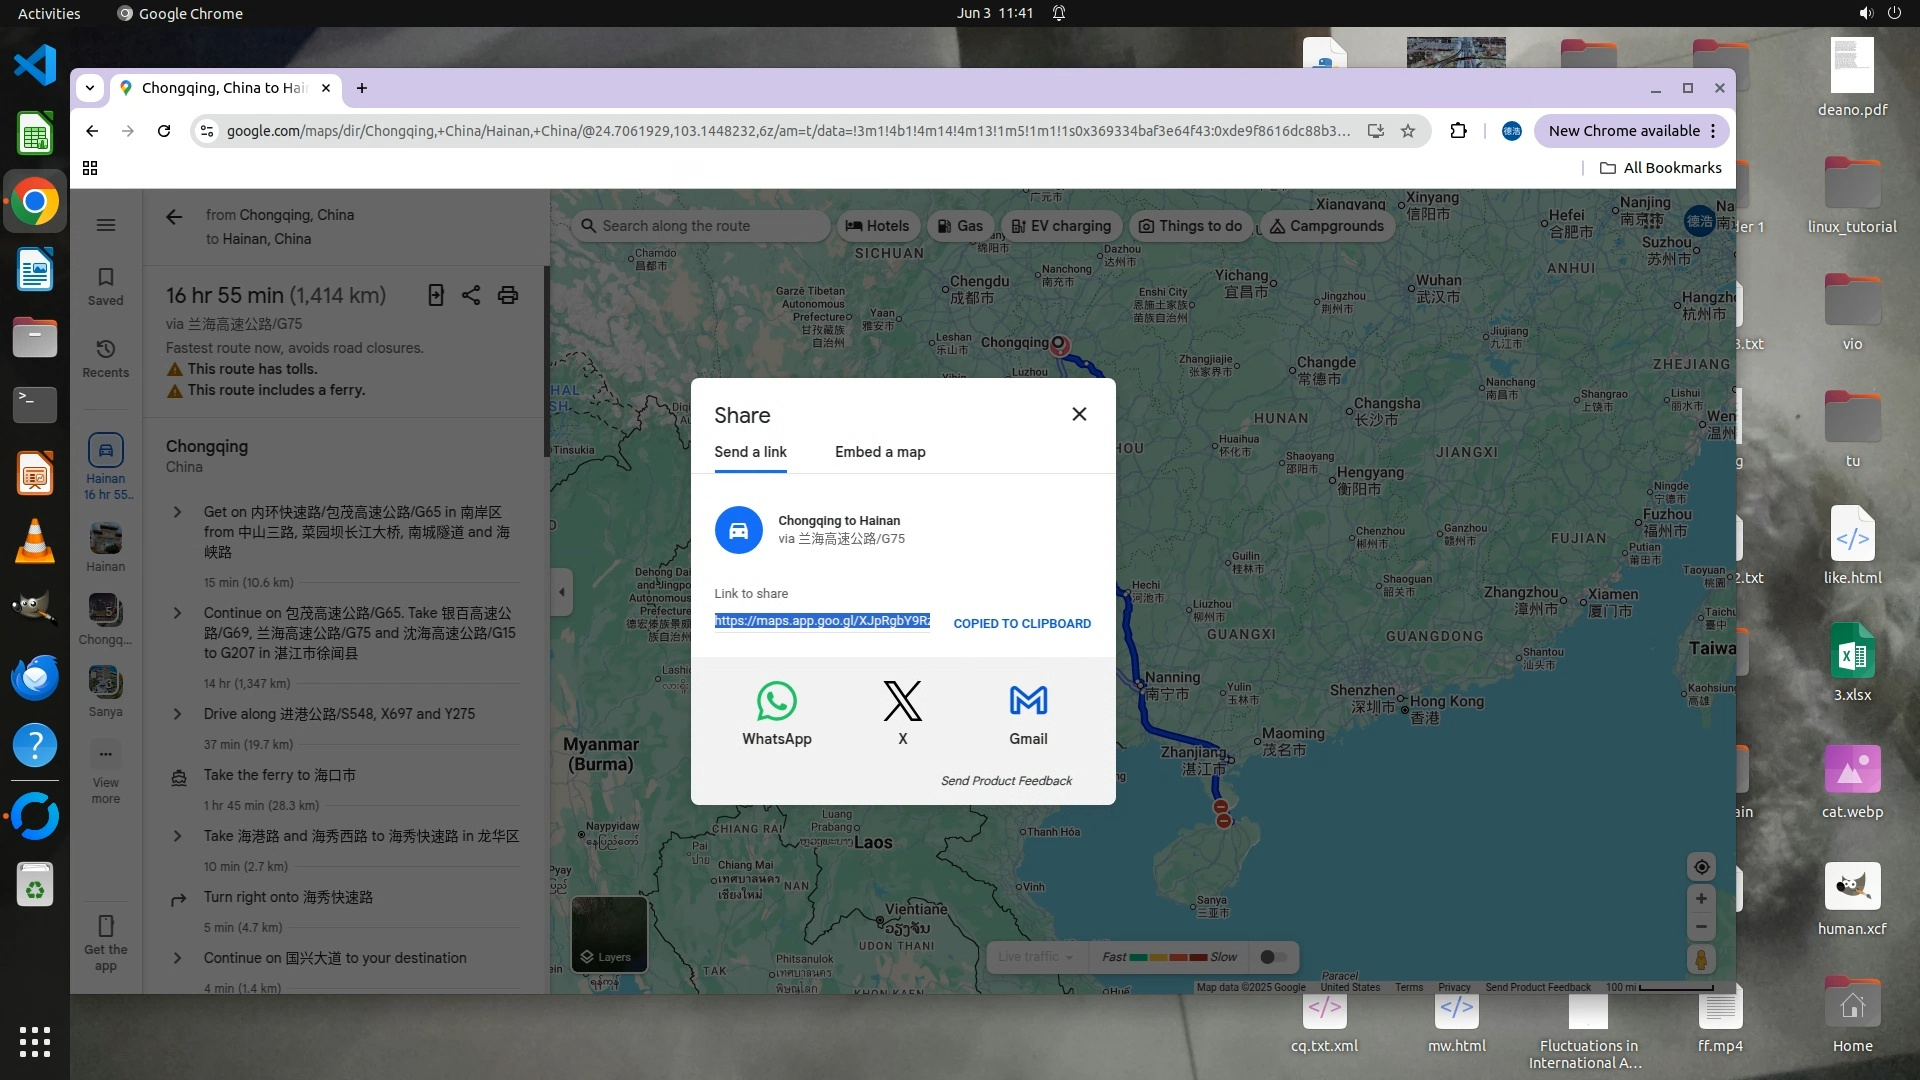Viewport: 1920px width, 1080px height.
Task: Select the Send a link tab
Action: (x=750, y=452)
